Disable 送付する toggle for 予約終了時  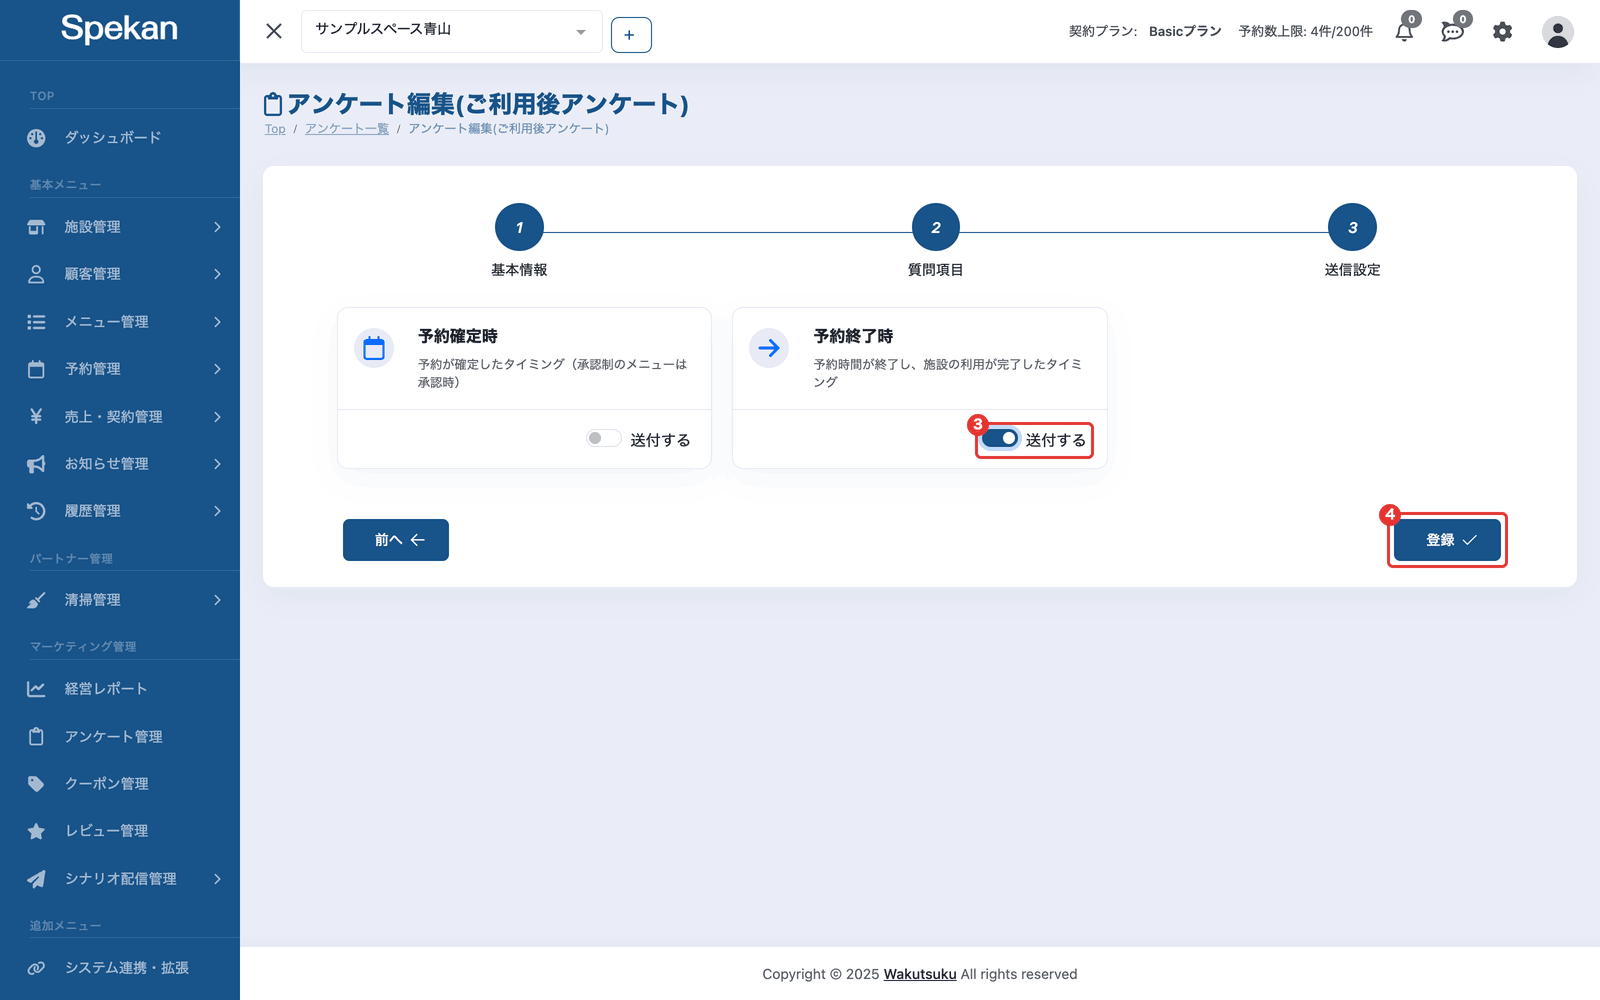pyautogui.click(x=1000, y=439)
